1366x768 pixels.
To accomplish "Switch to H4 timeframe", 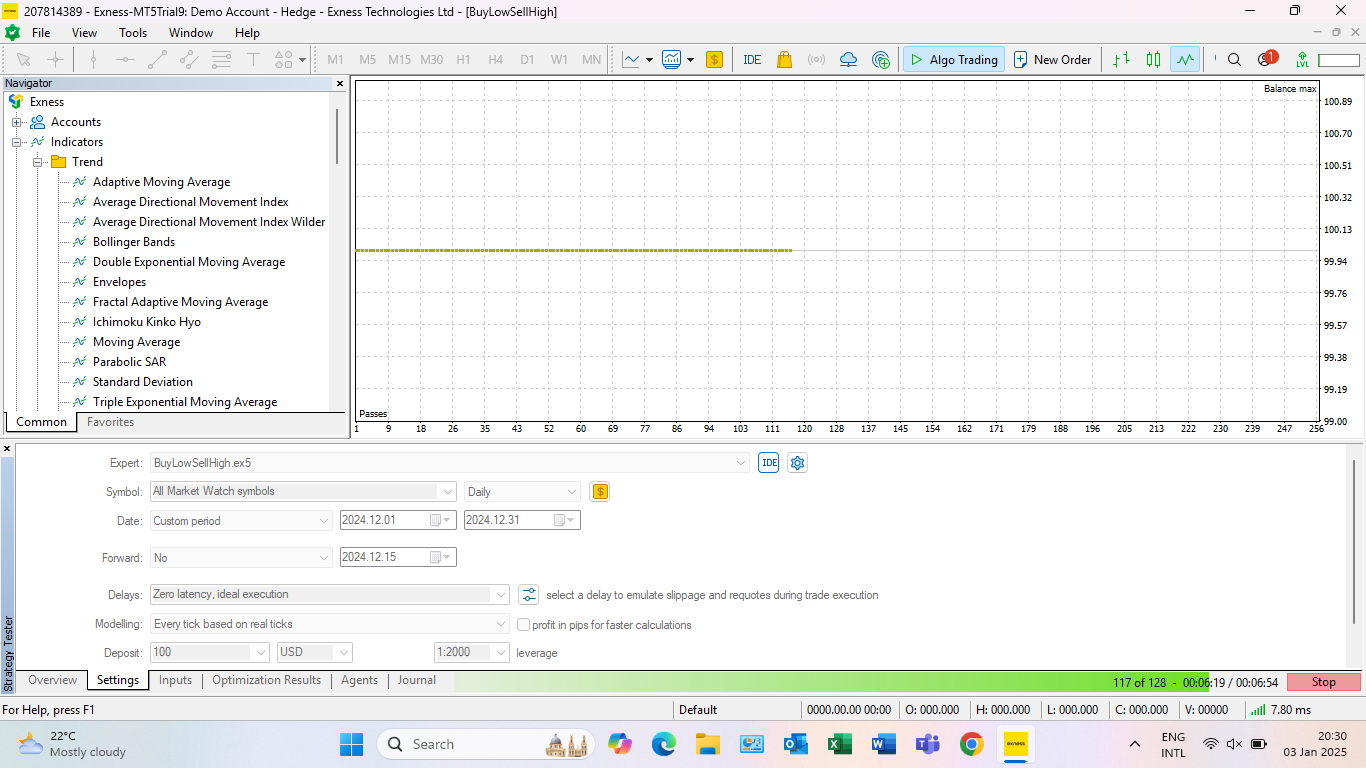I will pos(495,60).
